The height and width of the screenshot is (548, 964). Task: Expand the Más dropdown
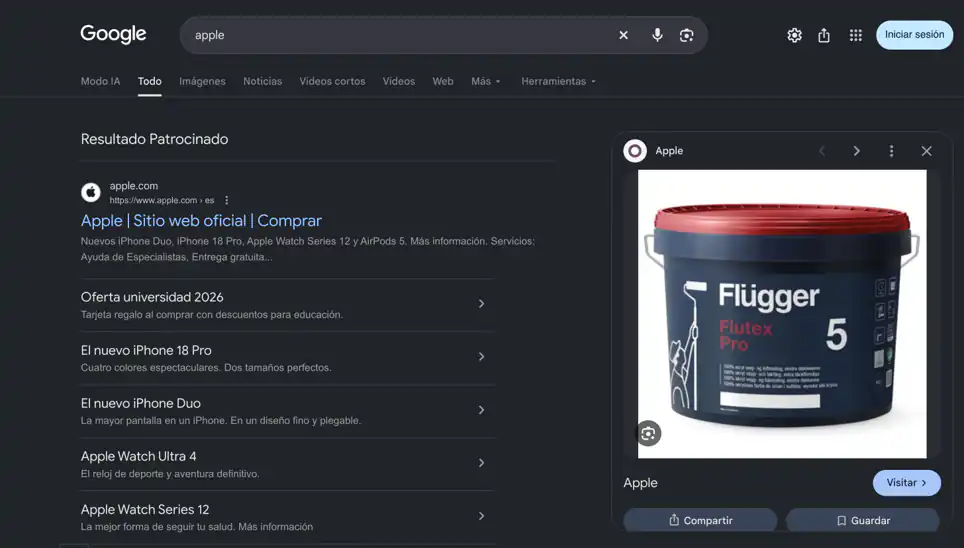[486, 81]
